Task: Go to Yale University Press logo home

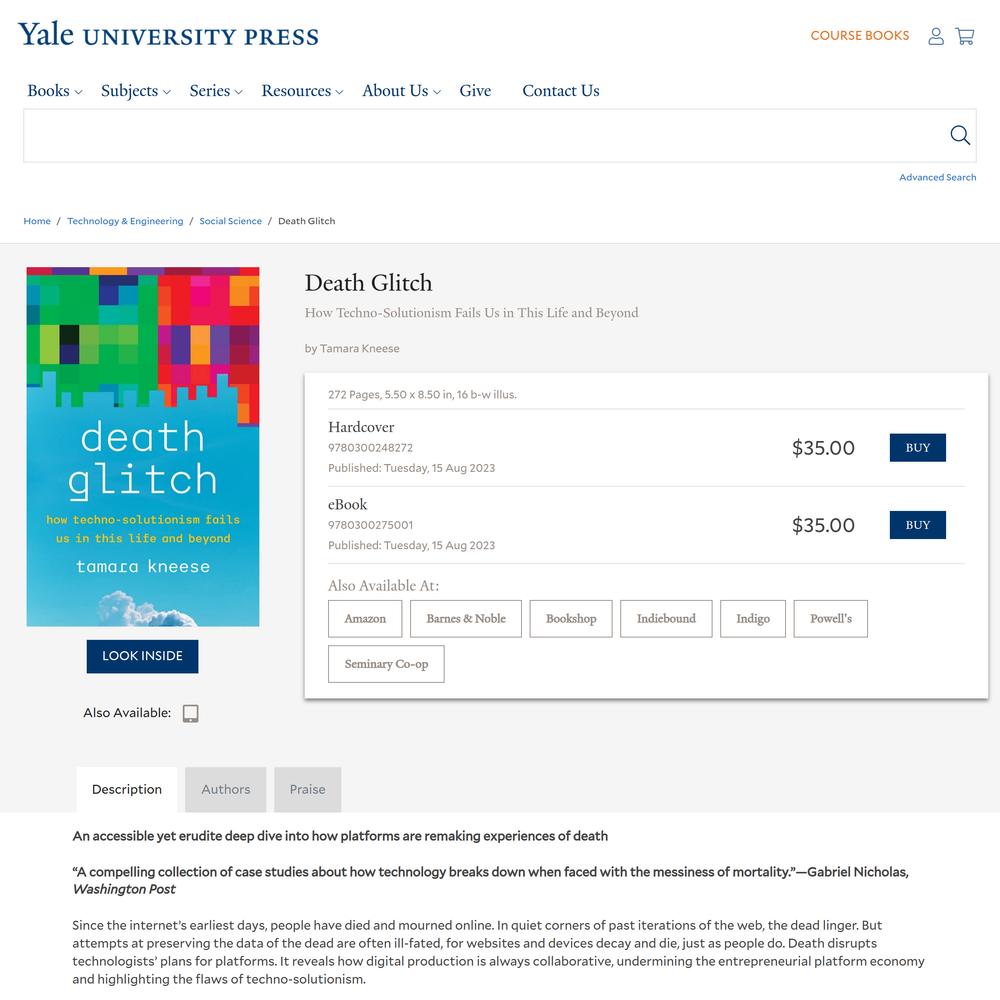Action: 168,35
